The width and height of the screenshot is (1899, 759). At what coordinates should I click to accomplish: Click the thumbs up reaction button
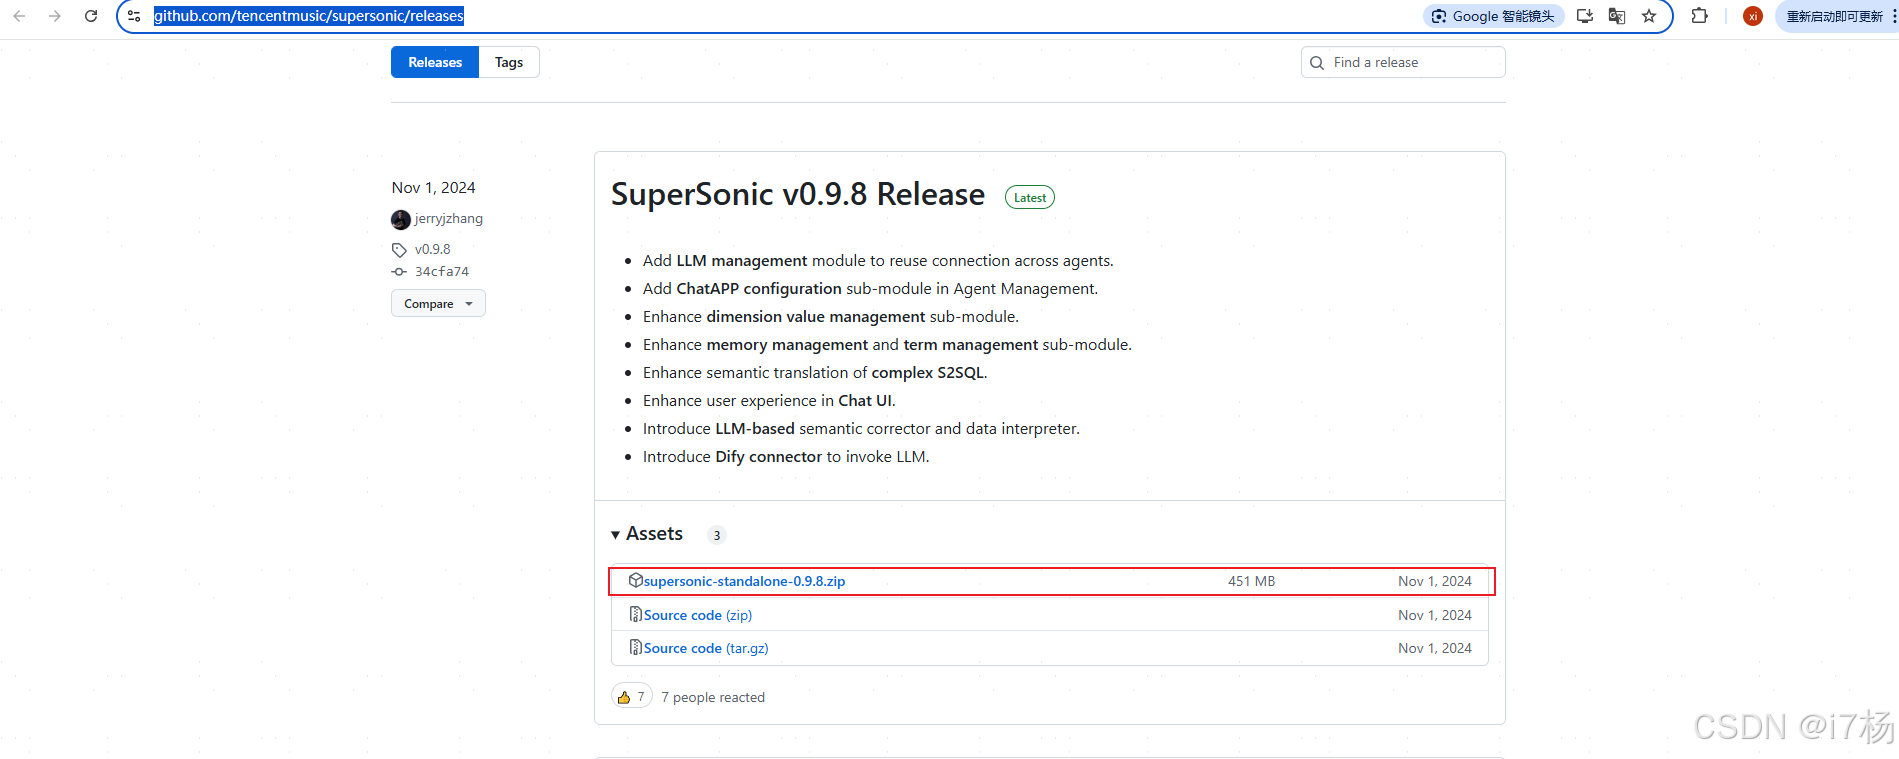tap(632, 696)
